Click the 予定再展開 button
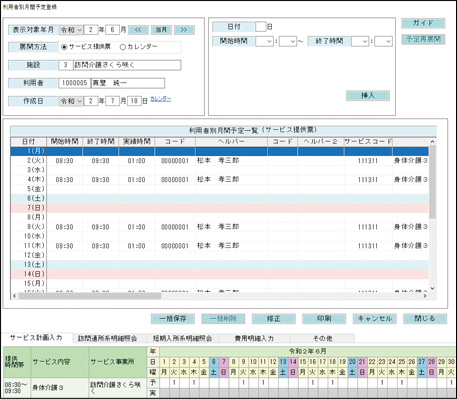The width and height of the screenshot is (457, 399). point(423,39)
